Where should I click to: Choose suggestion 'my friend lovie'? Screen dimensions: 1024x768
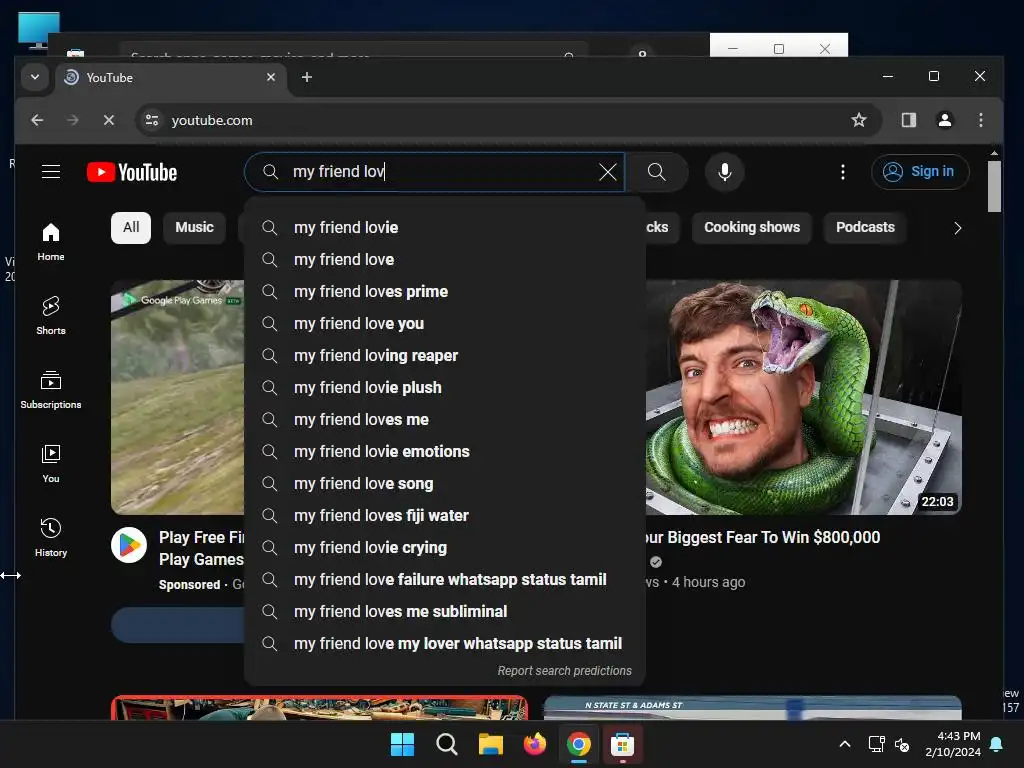[x=445, y=227]
